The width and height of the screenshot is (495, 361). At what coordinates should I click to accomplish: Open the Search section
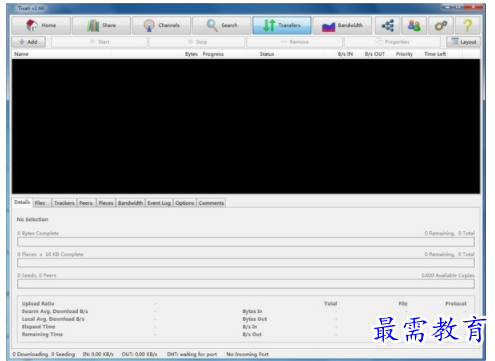click(222, 25)
